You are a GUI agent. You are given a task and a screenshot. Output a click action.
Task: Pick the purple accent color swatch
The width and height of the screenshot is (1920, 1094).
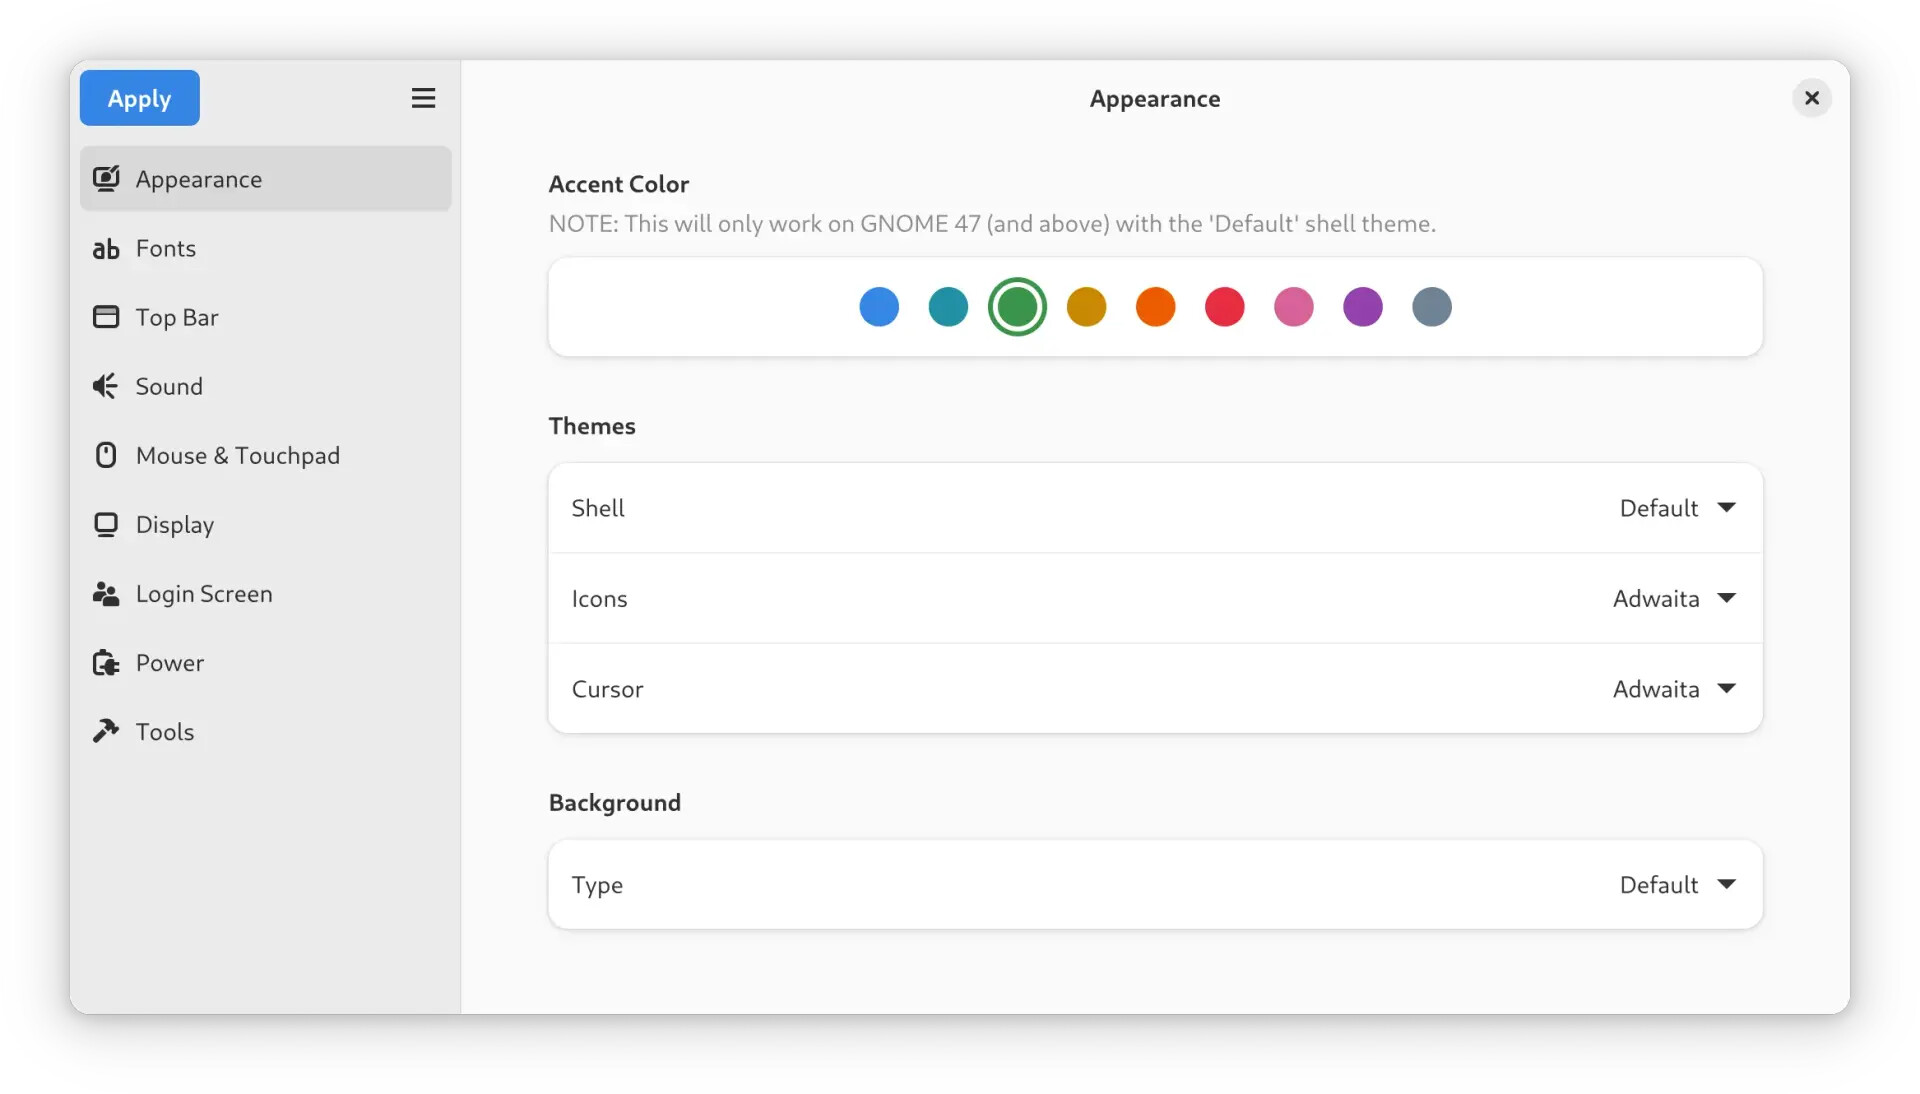click(1362, 307)
